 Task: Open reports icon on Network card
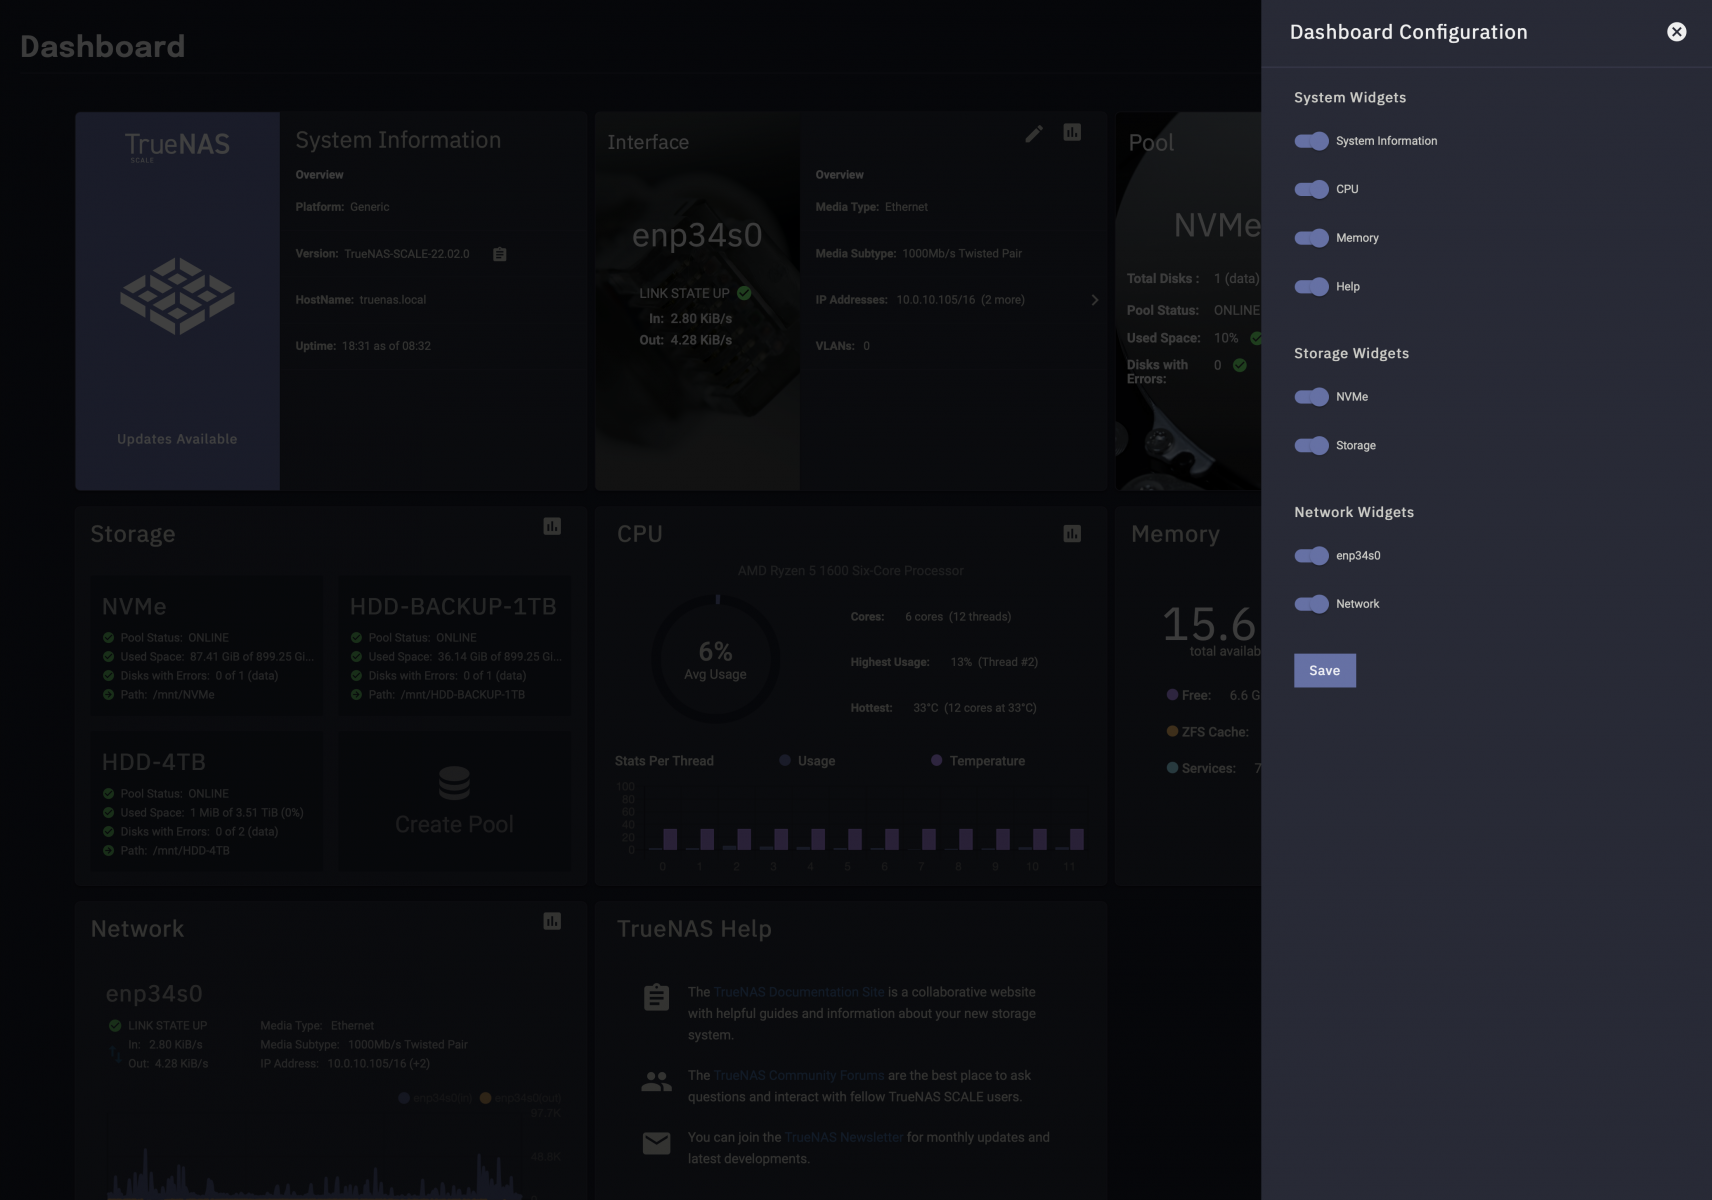(x=552, y=921)
